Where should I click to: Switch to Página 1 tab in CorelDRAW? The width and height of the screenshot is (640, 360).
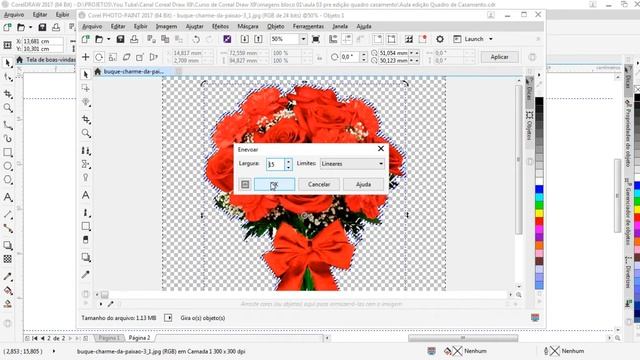(109, 338)
